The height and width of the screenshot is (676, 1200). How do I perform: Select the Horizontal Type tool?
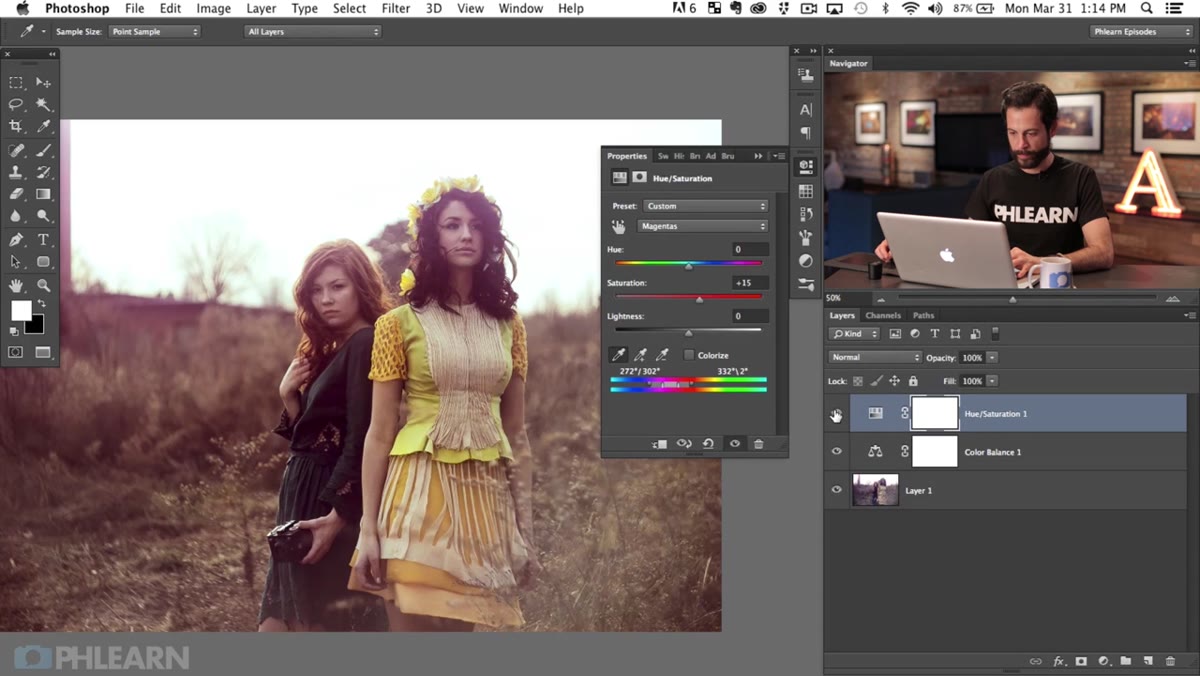click(43, 240)
